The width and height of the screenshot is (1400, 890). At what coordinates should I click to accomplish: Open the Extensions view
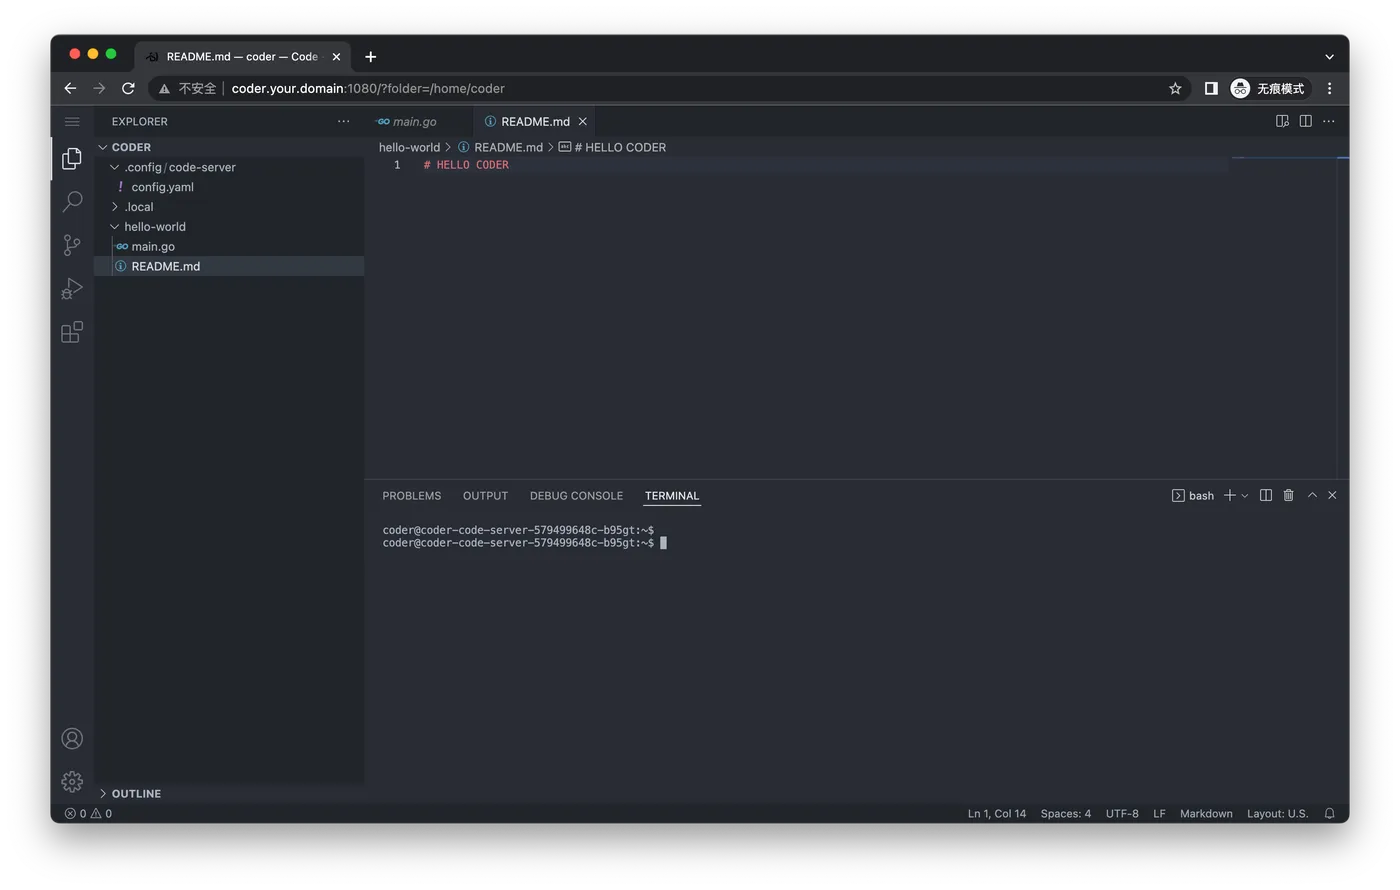pyautogui.click(x=72, y=332)
